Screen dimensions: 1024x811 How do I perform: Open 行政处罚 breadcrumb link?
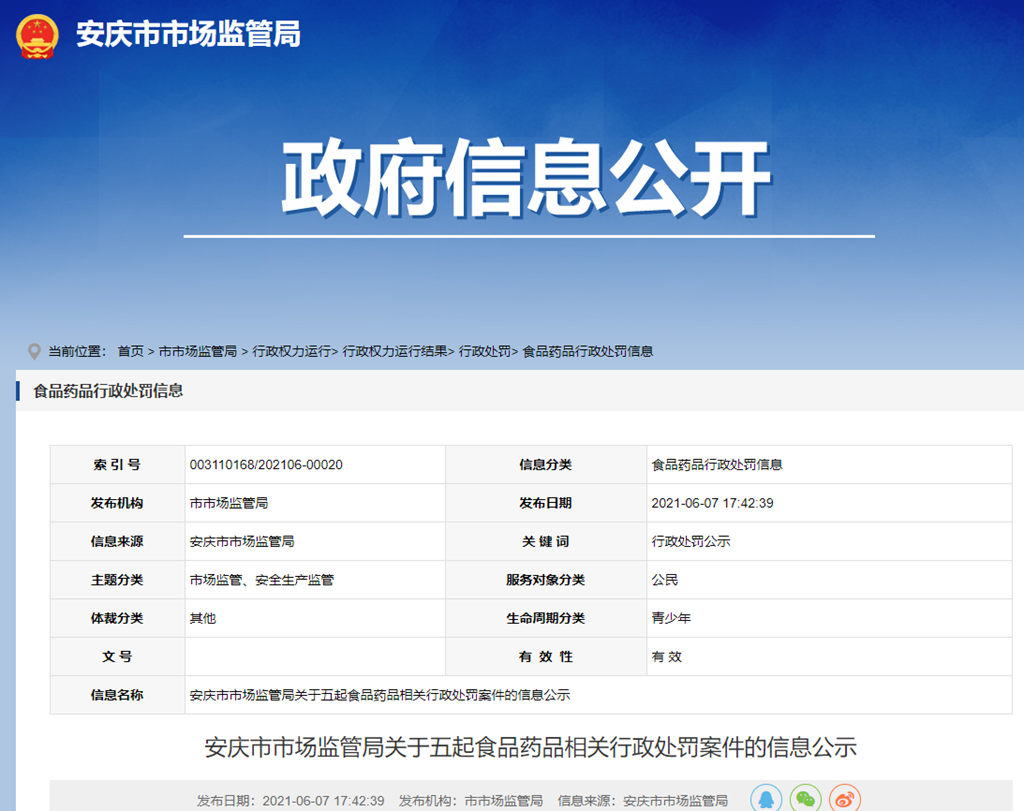[x=485, y=351]
